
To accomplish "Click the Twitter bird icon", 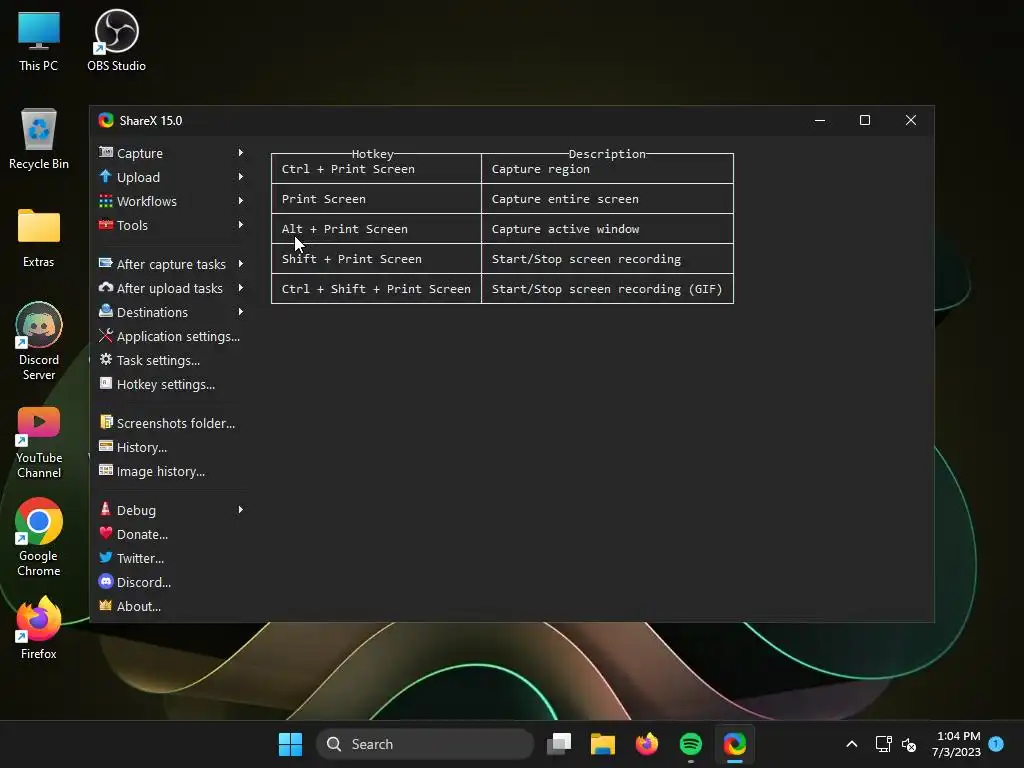I will tap(106, 557).
